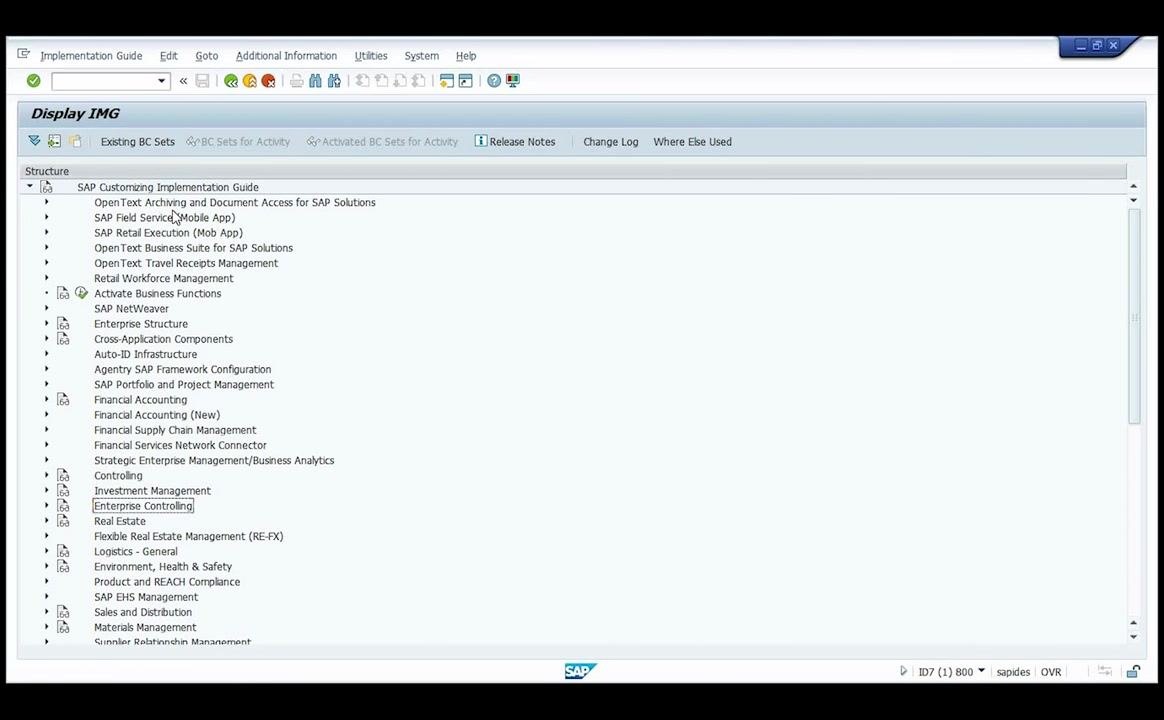This screenshot has height=720, width=1164.
Task: Open documentation icon beside Financial Accounting
Action: 63,400
